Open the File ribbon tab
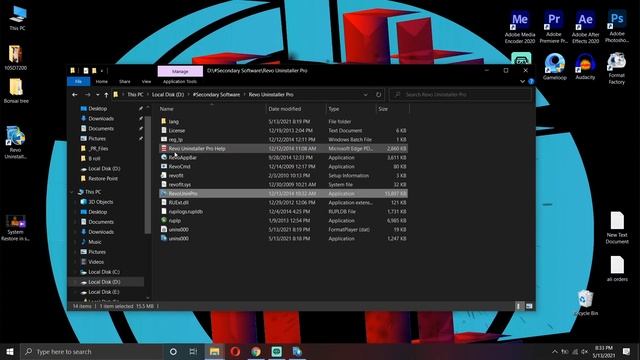The width and height of the screenshot is (640, 360). [x=78, y=82]
